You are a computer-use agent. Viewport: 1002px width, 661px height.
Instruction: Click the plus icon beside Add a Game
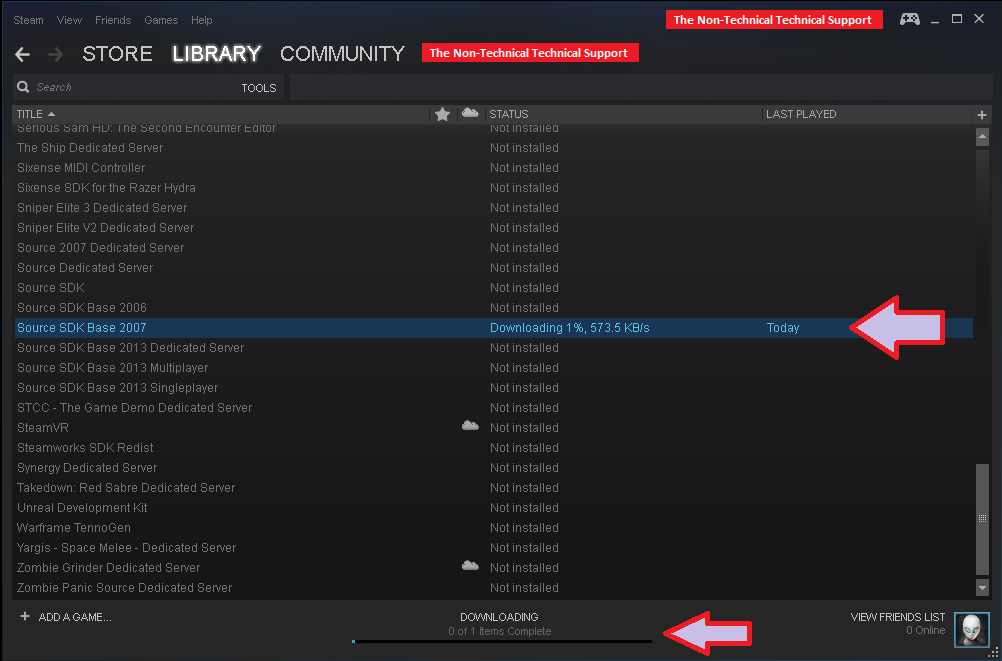point(25,616)
